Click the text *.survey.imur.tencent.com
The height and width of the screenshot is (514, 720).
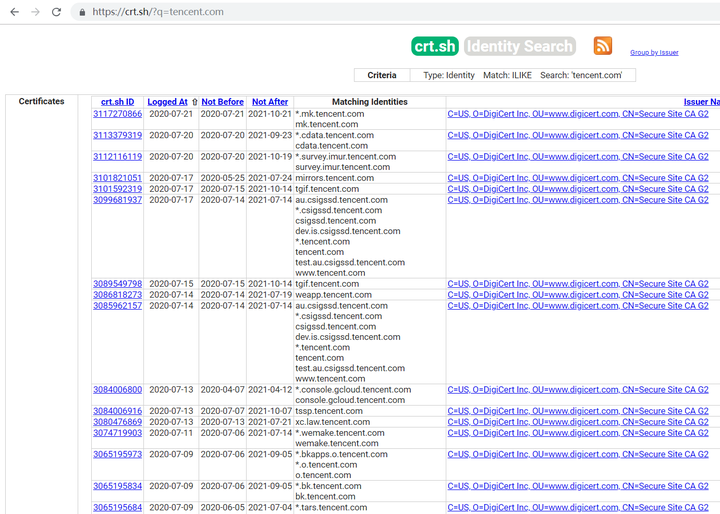(345, 157)
